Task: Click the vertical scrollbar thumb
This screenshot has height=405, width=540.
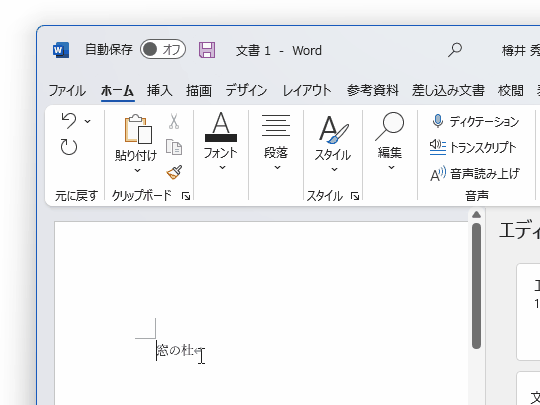Action: 476,286
